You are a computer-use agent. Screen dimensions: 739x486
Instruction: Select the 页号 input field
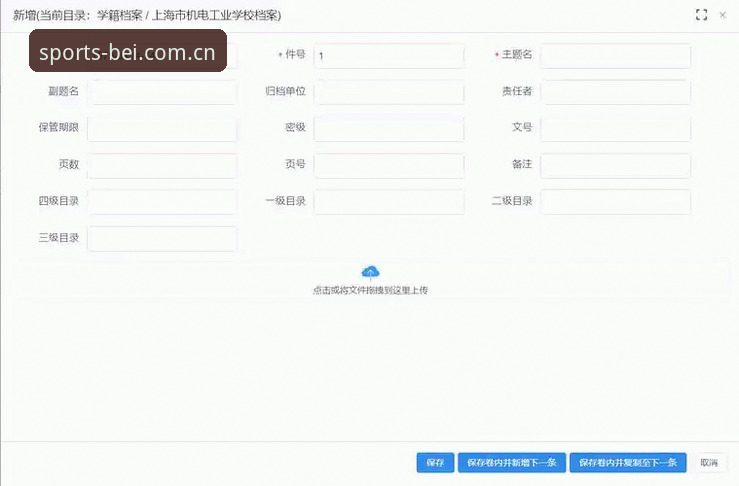click(389, 165)
